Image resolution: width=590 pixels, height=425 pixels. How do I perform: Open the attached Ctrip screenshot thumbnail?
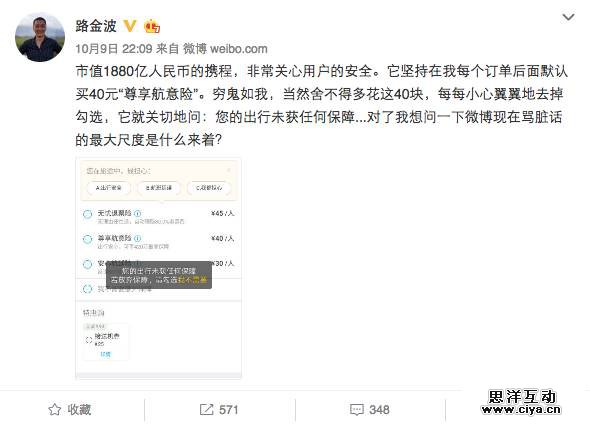[158, 268]
